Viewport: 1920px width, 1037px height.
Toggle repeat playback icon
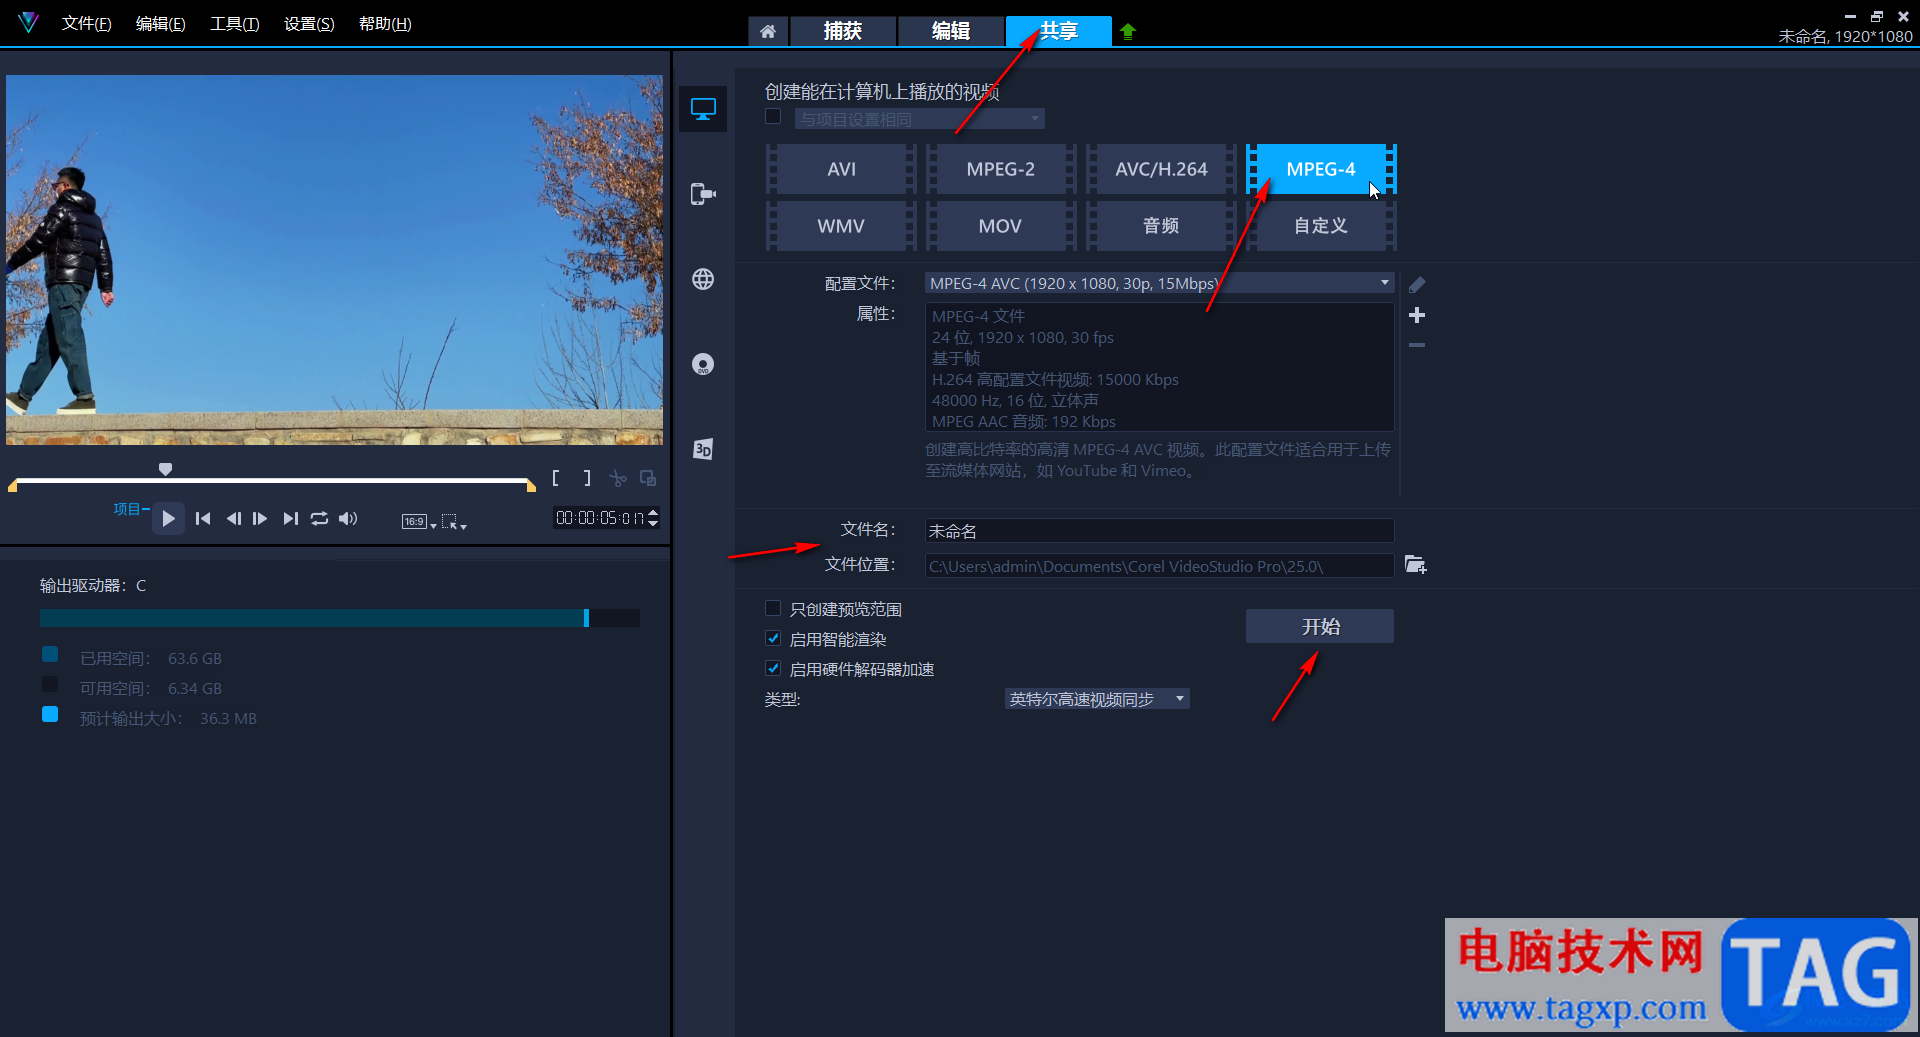319,518
